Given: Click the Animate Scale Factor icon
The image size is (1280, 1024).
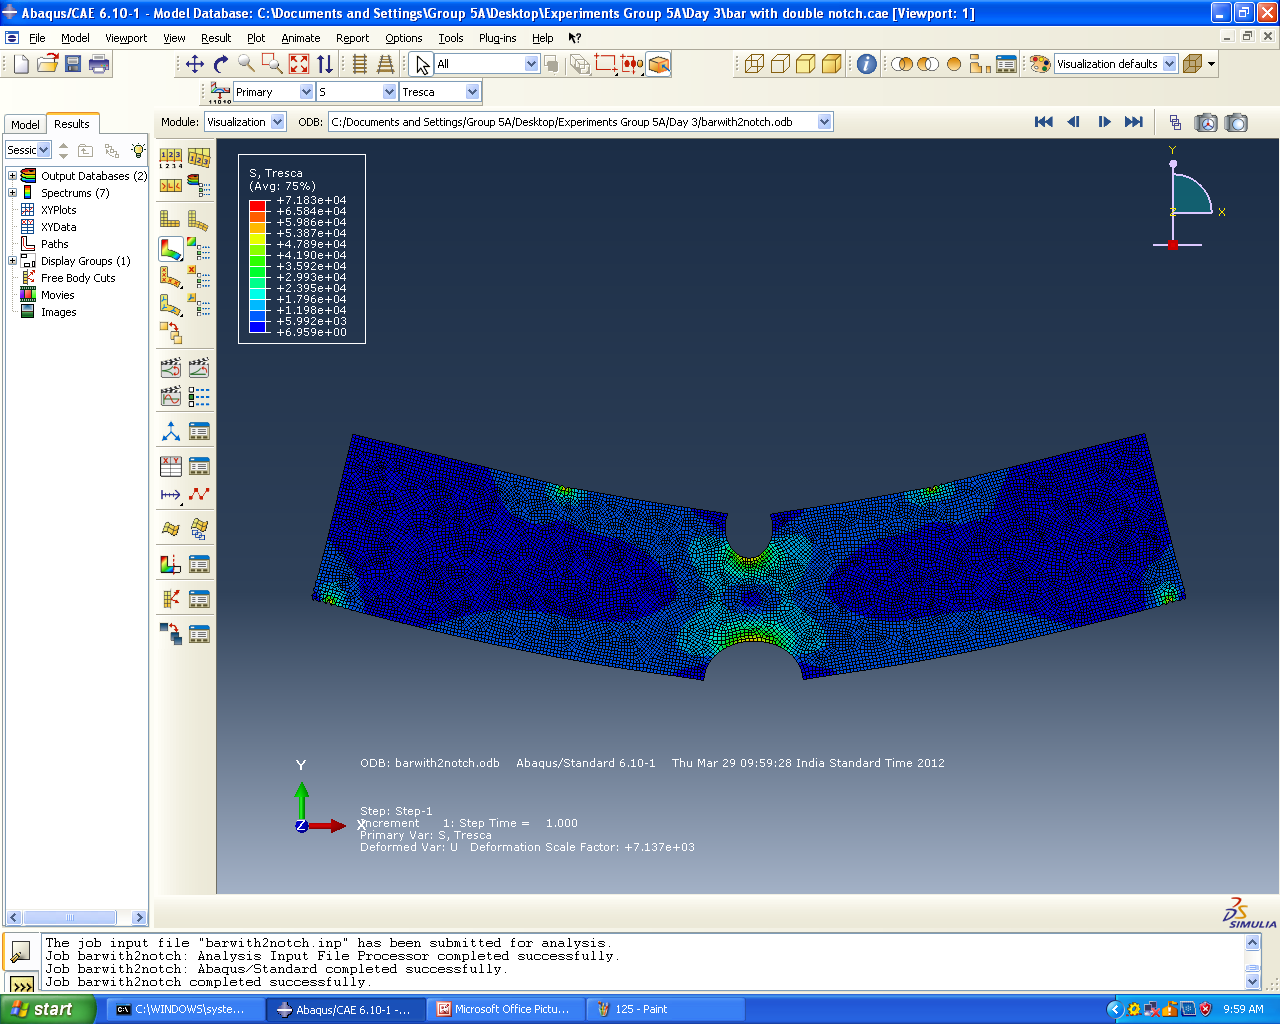Looking at the screenshot, I should tap(171, 368).
